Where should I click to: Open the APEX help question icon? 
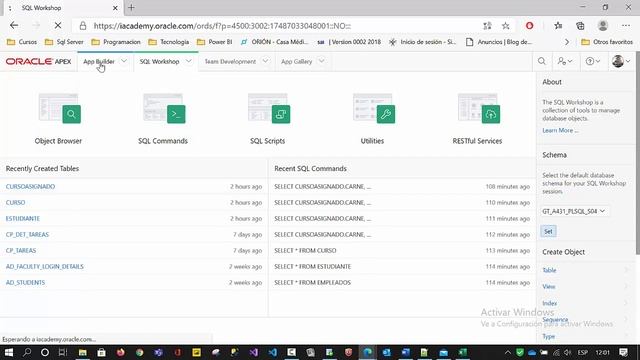(593, 61)
